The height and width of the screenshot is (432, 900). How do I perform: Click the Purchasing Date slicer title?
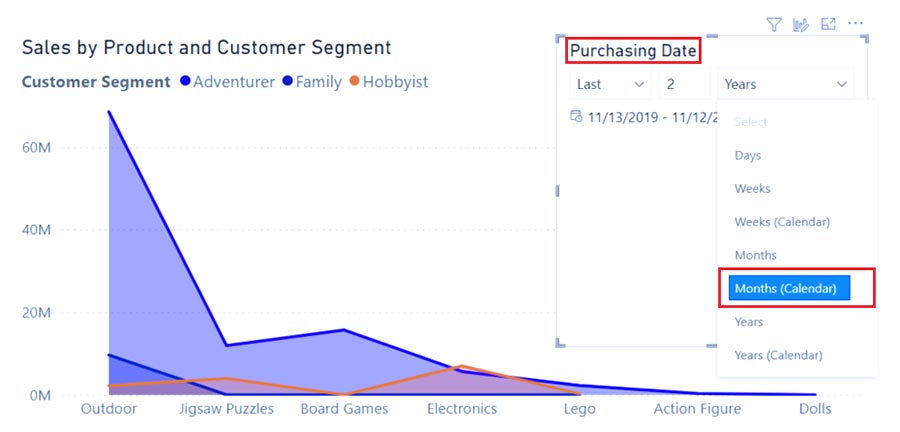pos(632,50)
